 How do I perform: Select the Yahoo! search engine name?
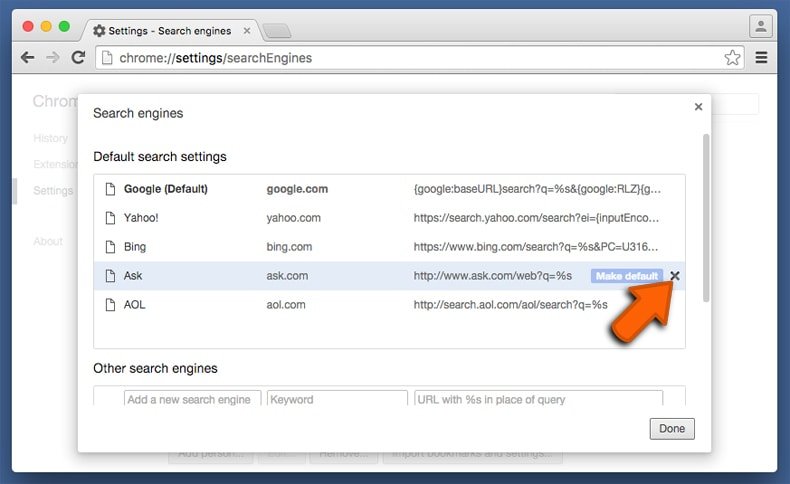[x=141, y=218]
